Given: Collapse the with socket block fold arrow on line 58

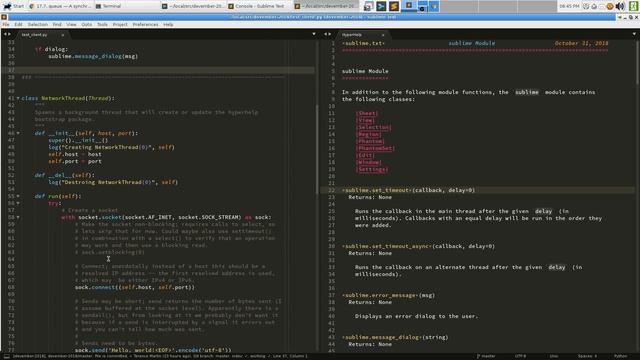Looking at the screenshot, I should coord(18,218).
